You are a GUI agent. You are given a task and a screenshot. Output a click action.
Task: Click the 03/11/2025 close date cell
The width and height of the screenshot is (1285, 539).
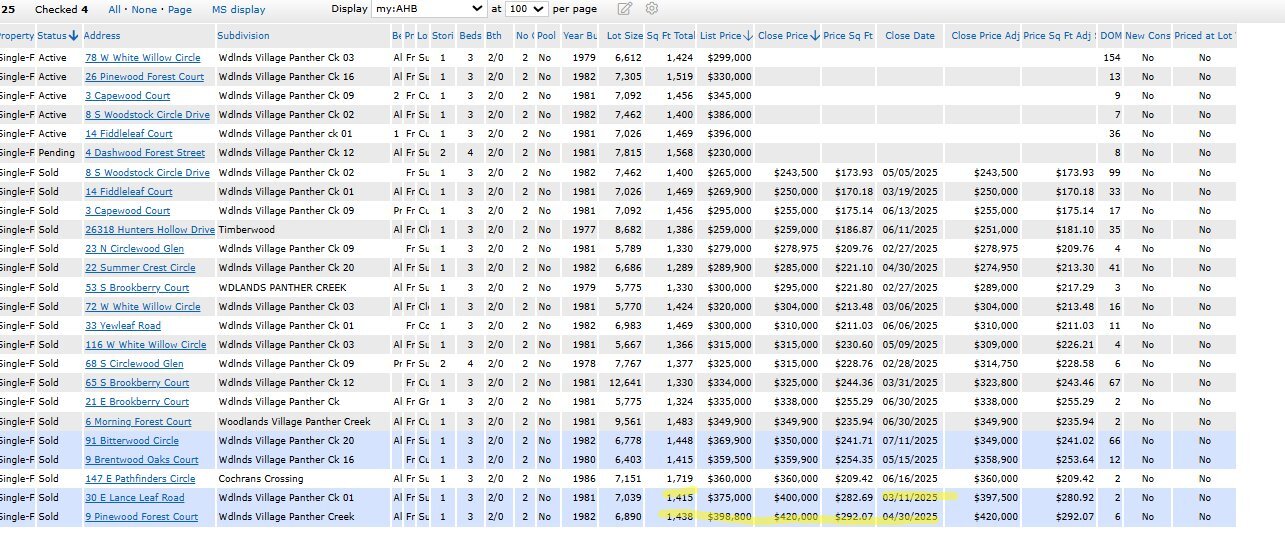point(909,498)
